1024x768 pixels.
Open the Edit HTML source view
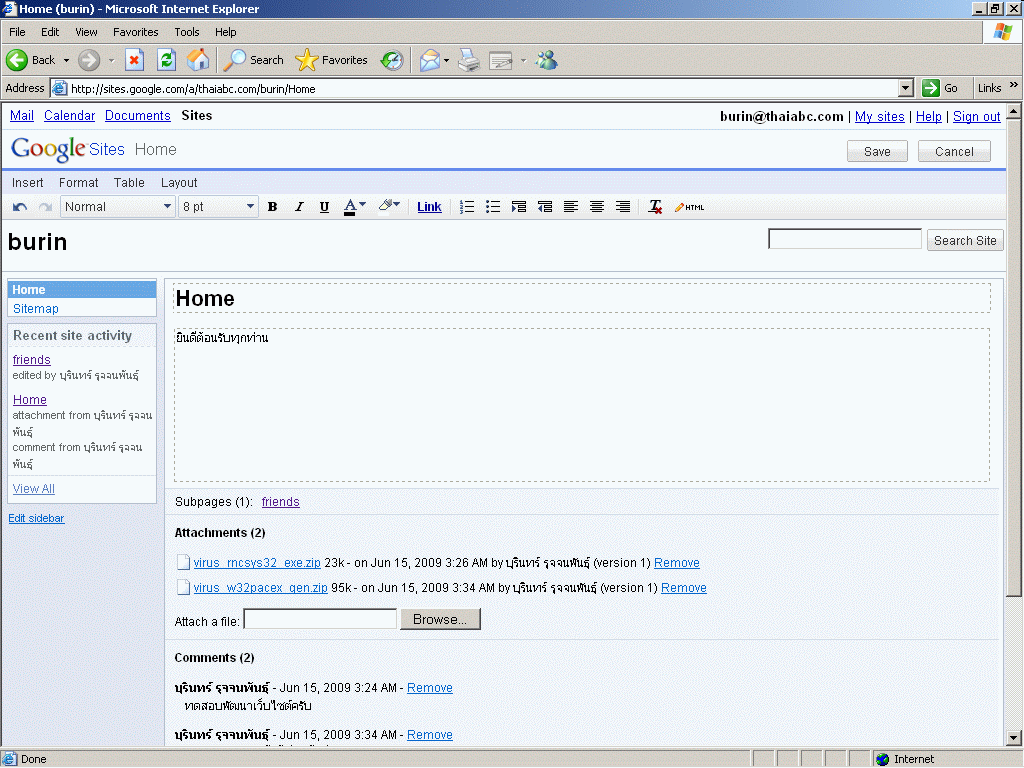point(689,207)
